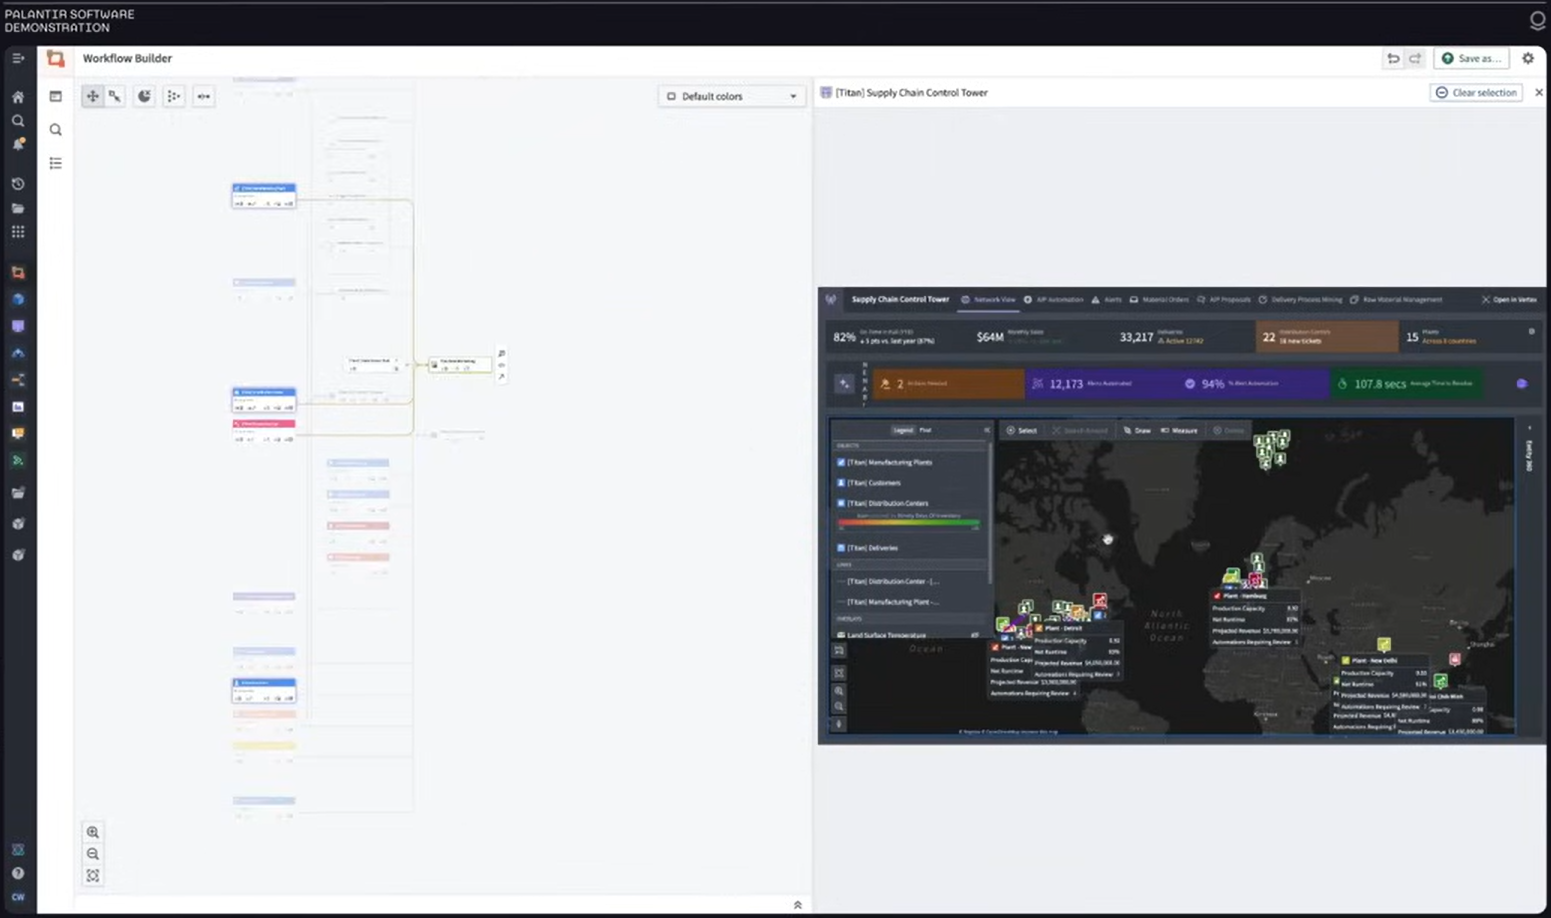
Task: Fit workflow canvas to screen
Action: (x=93, y=876)
